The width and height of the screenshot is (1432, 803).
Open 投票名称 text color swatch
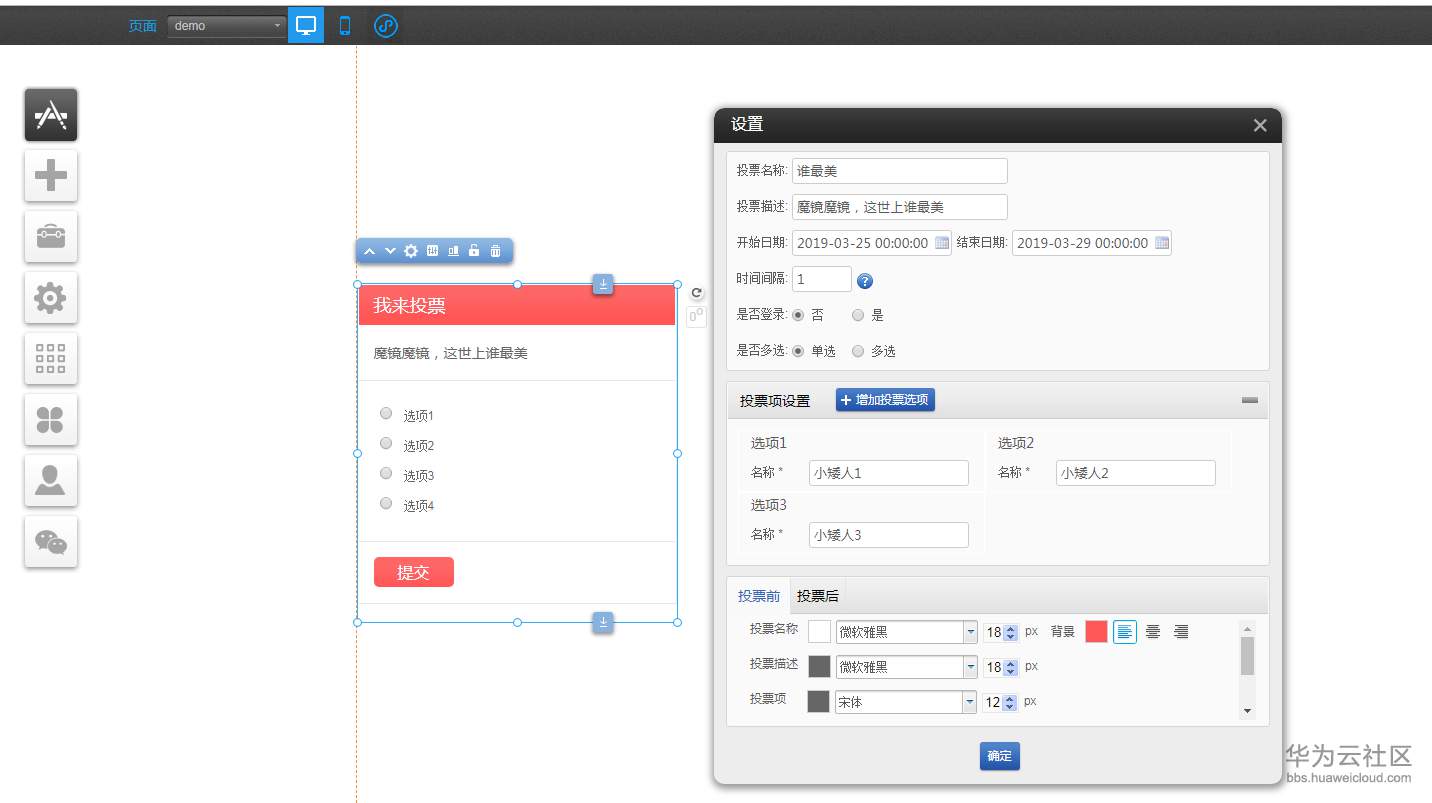(x=819, y=632)
